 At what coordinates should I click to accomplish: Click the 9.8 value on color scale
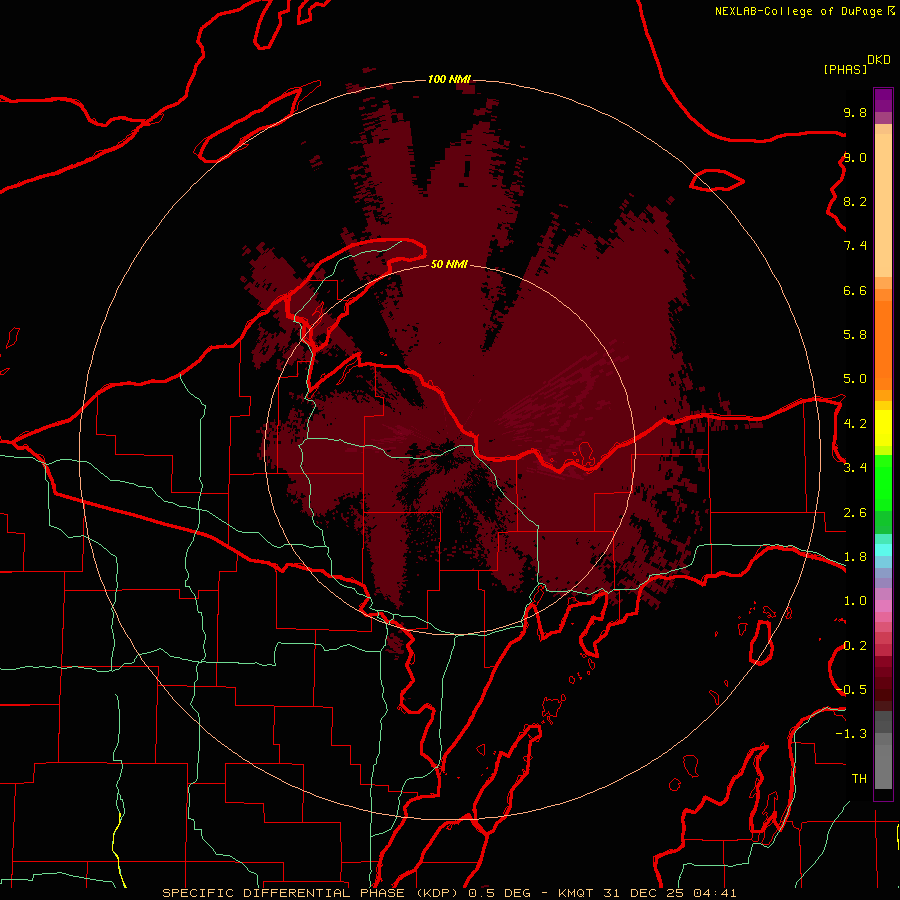[x=855, y=112]
